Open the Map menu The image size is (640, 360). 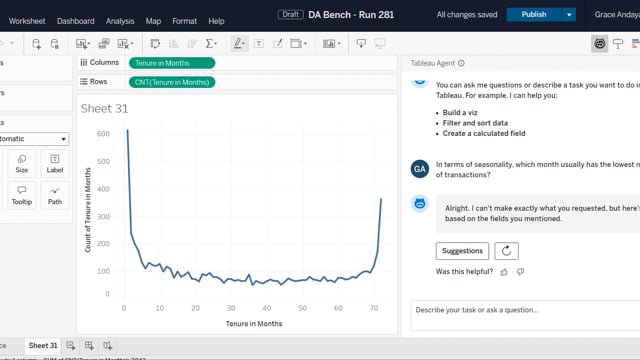point(153,21)
